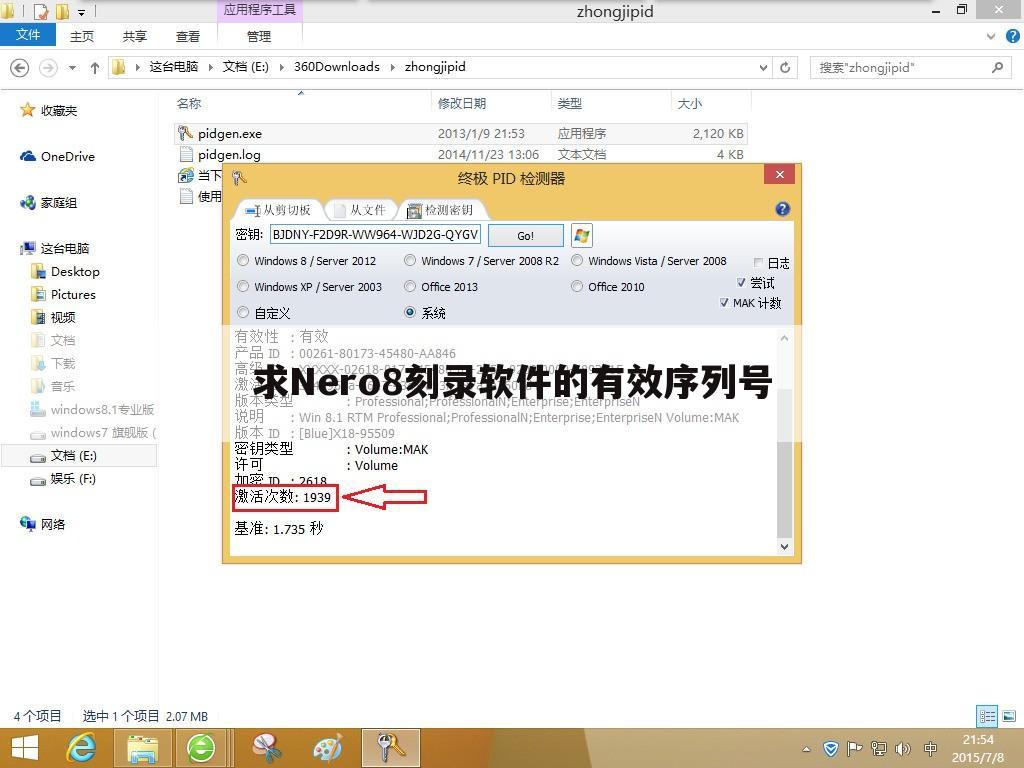Open the blue help icon in PID checker

[x=782, y=209]
